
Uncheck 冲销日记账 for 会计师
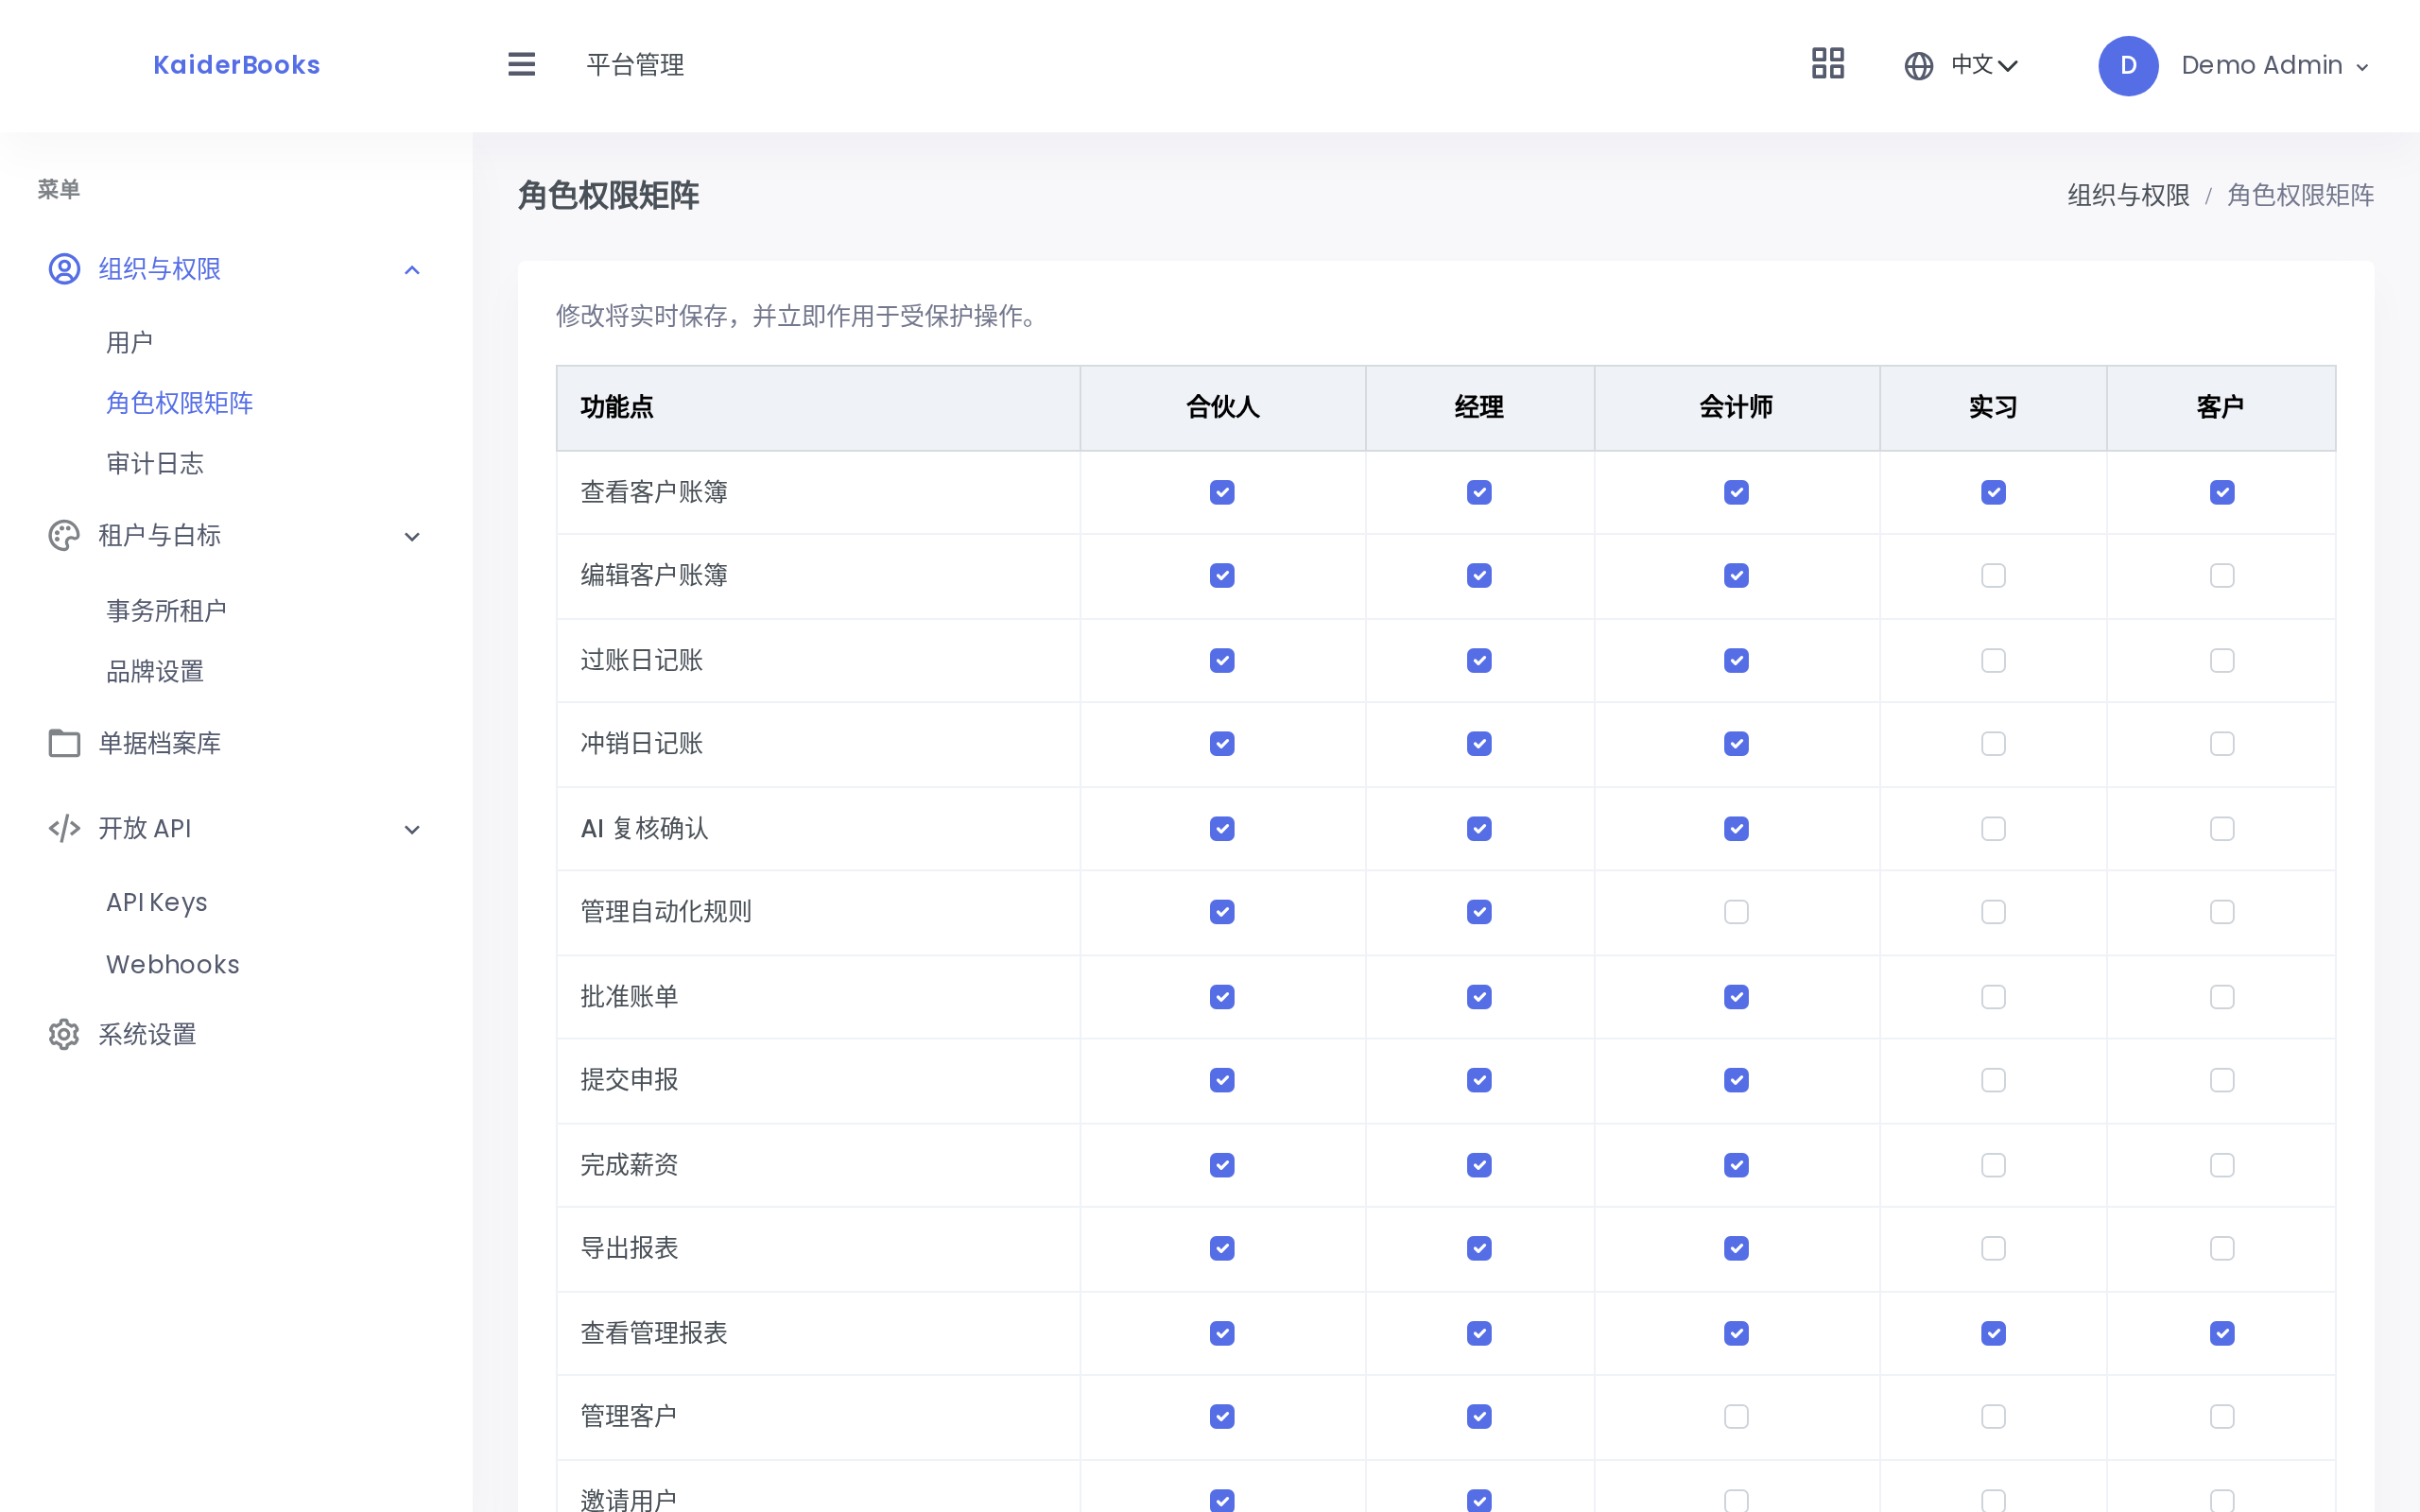click(x=1736, y=744)
